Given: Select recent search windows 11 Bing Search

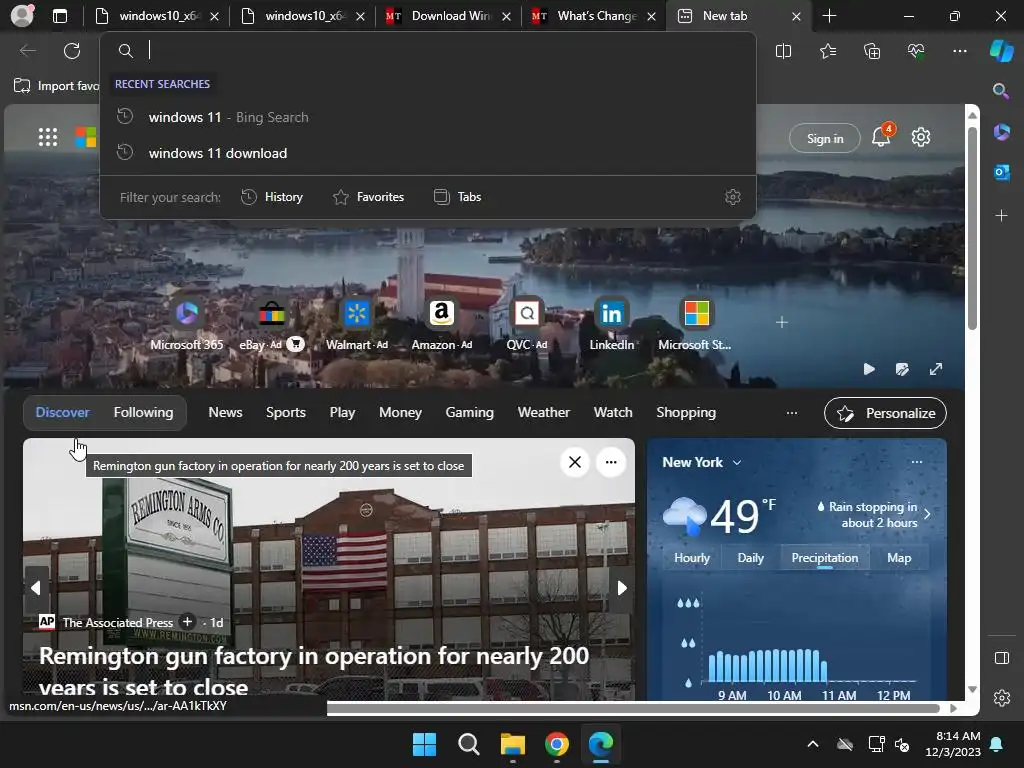Looking at the screenshot, I should click(x=428, y=118).
